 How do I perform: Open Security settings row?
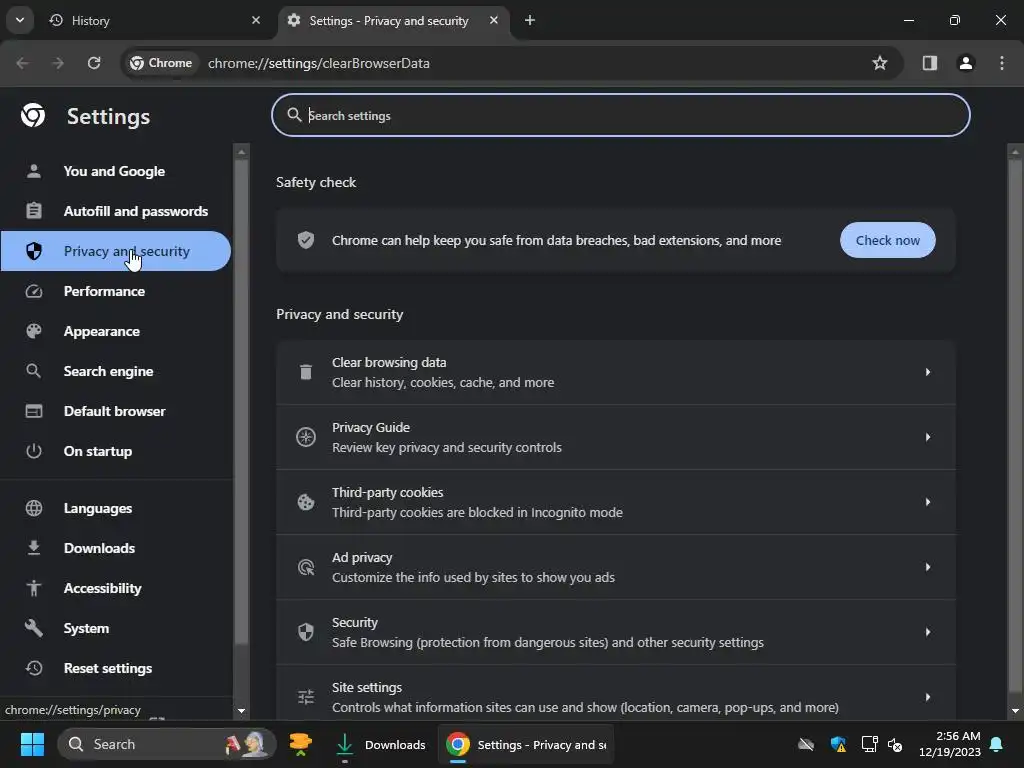(615, 632)
